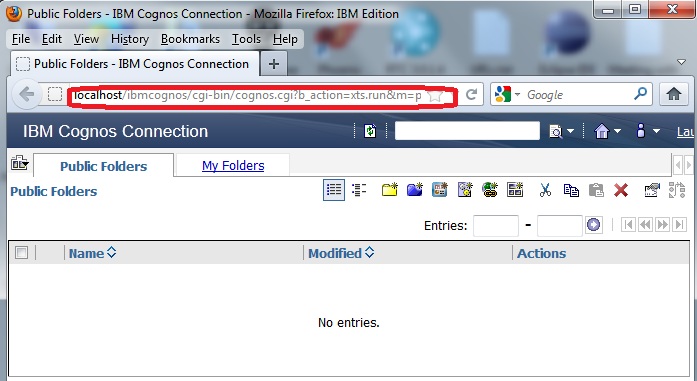Image resolution: width=697 pixels, height=381 pixels.
Task: Open the Firefox Edit menu
Action: (x=52, y=39)
